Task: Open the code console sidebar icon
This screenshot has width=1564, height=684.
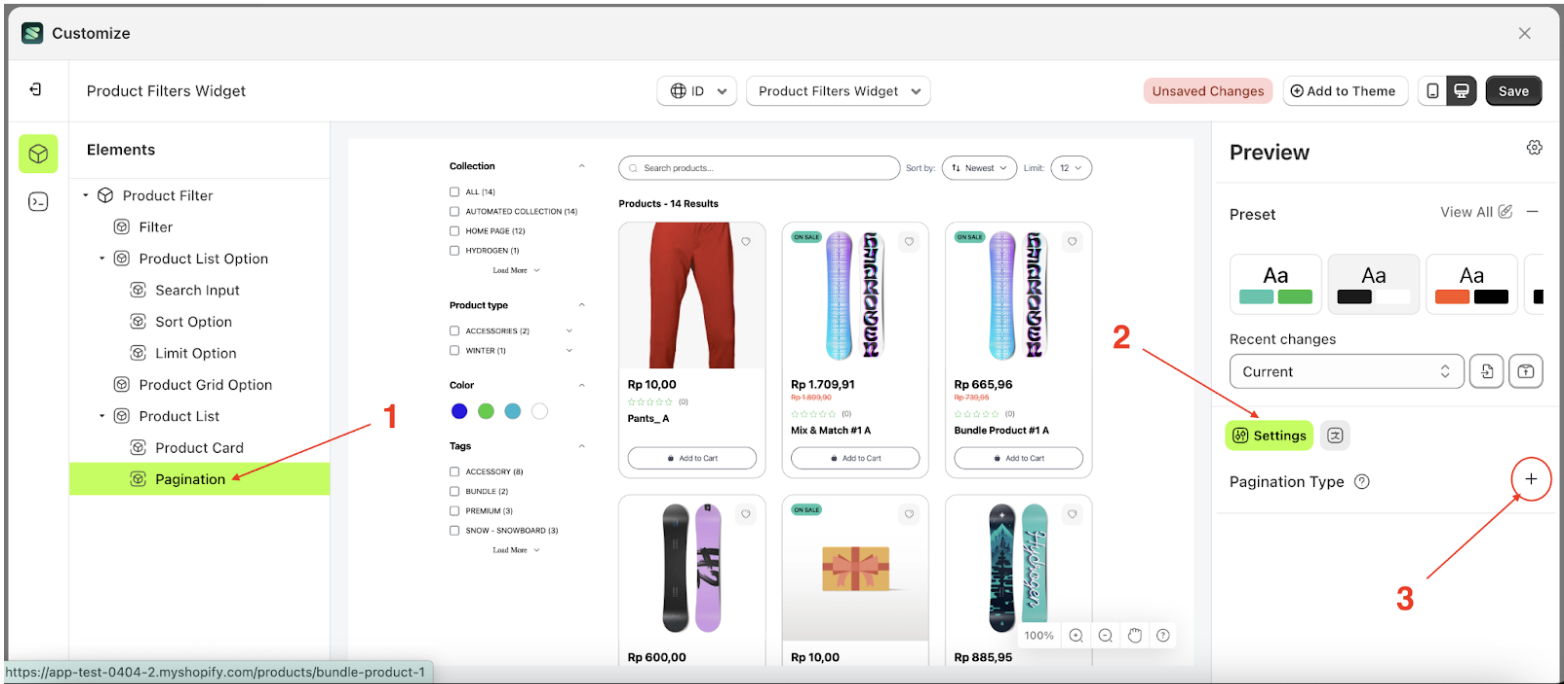Action: coord(38,202)
